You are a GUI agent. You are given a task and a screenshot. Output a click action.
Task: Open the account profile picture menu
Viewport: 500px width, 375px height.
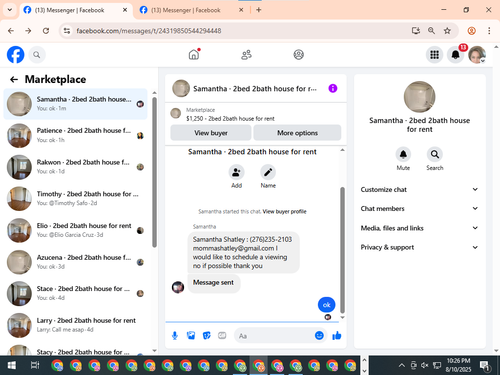pyautogui.click(x=477, y=55)
